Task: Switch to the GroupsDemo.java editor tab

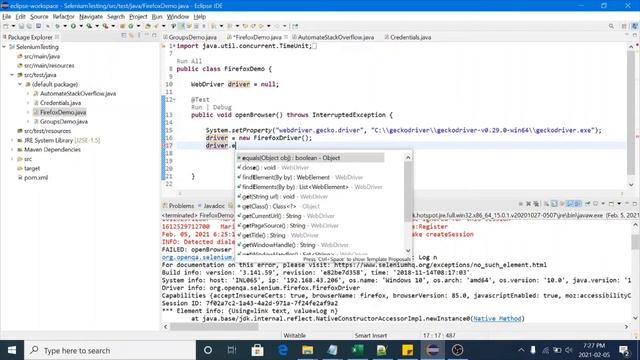Action: [x=192, y=37]
